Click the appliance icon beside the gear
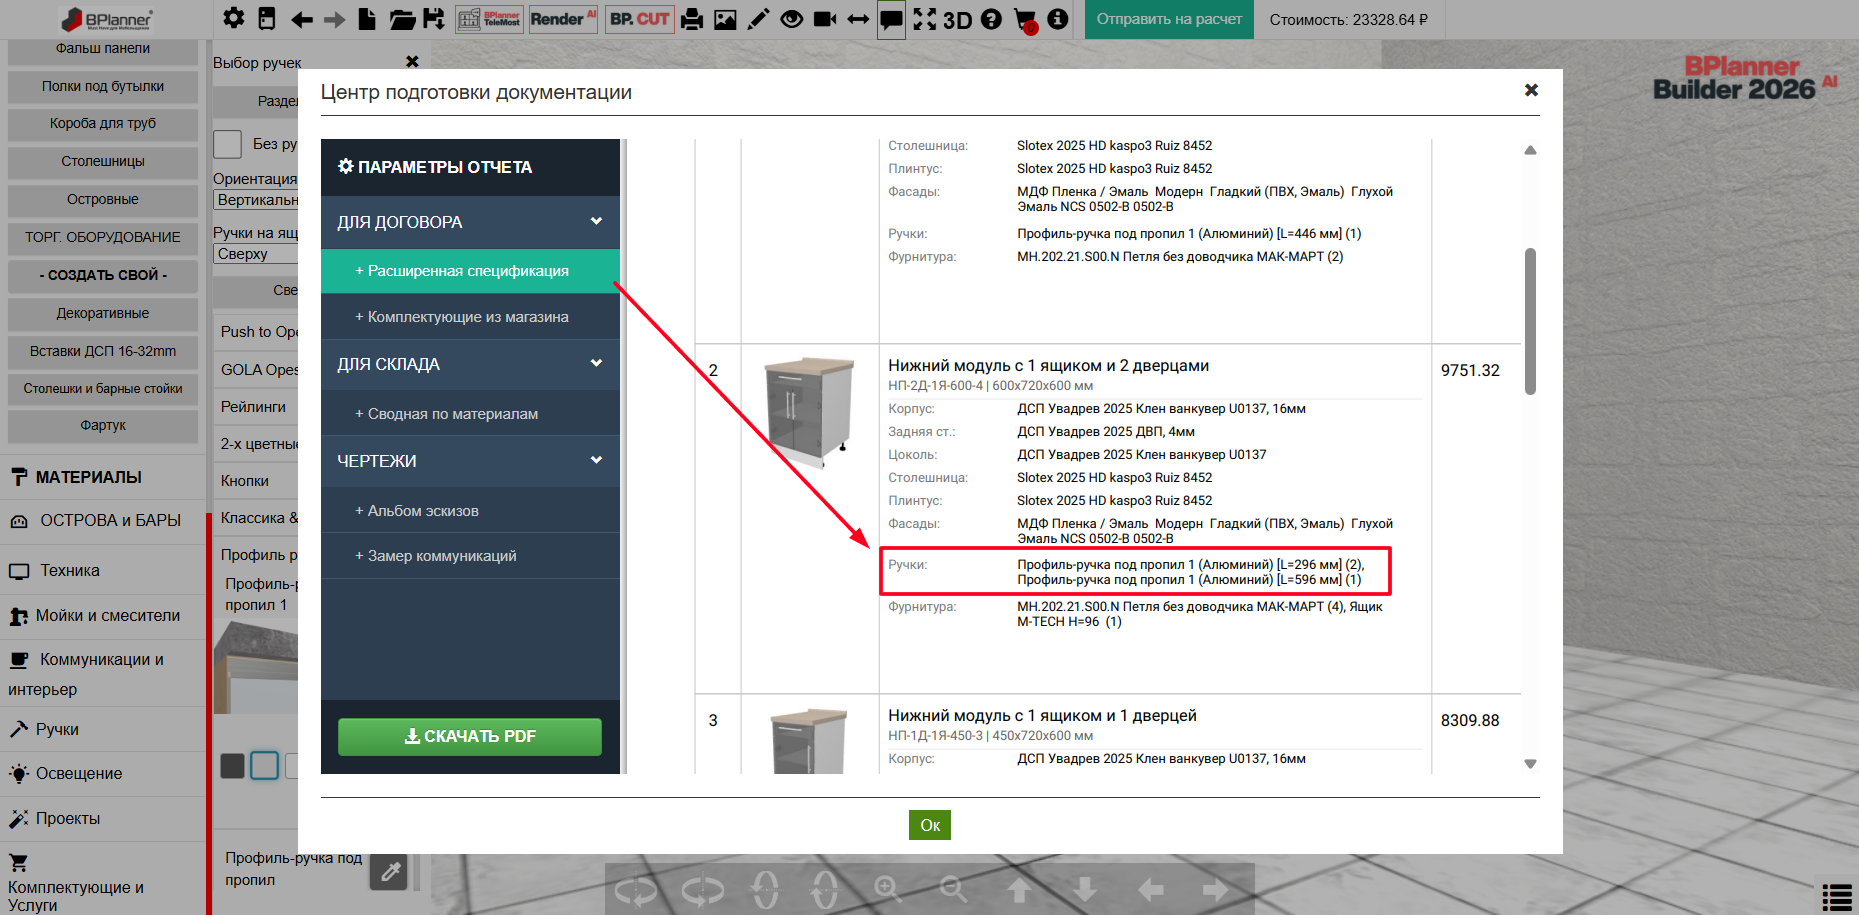Screen dimensions: 1859x915 tap(267, 18)
